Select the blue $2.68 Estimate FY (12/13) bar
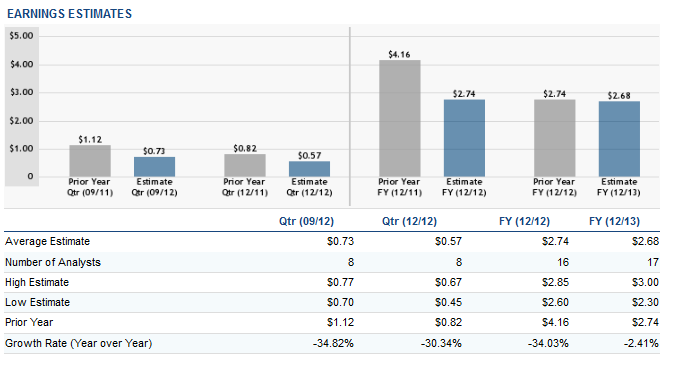 click(x=619, y=139)
